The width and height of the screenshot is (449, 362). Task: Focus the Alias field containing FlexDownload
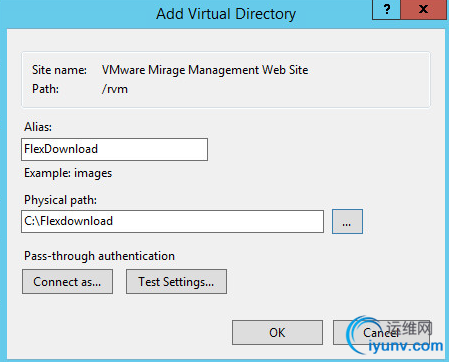[114, 149]
